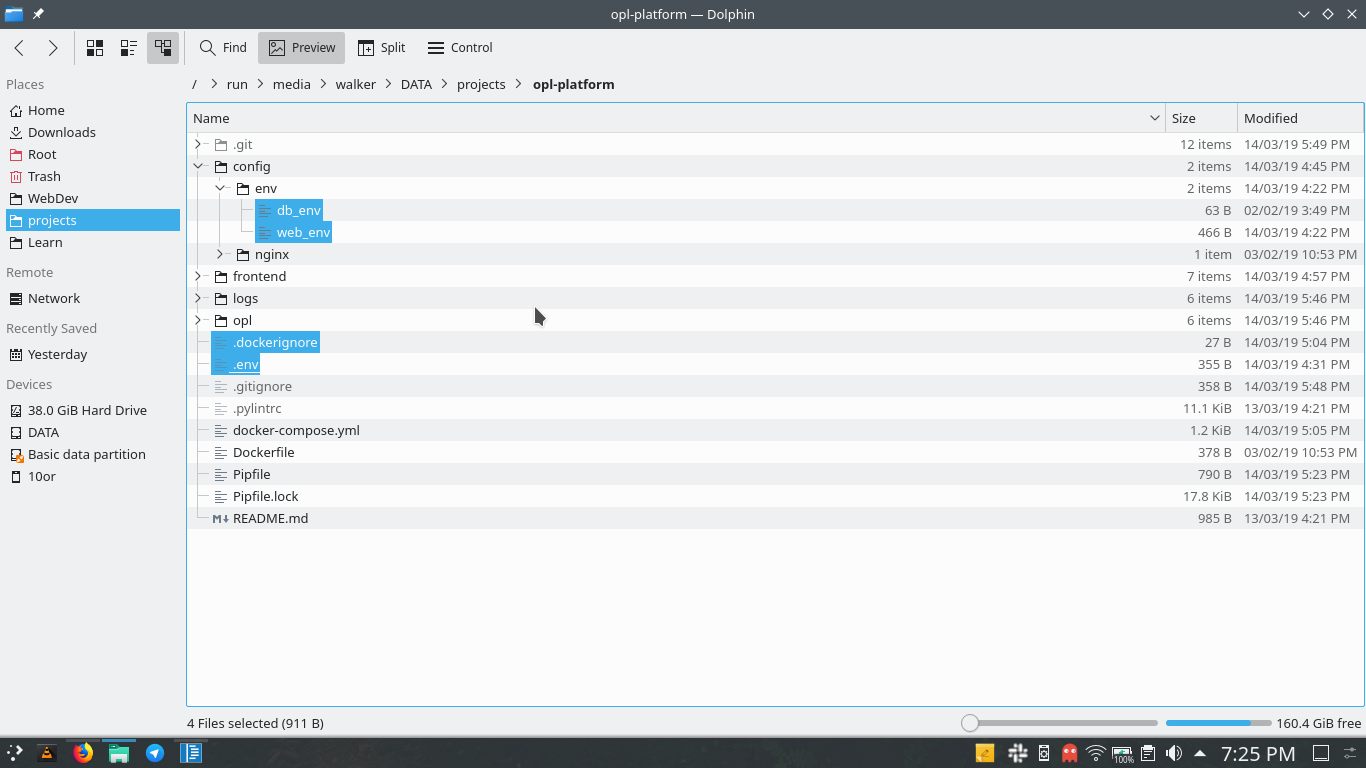Click the 160.4 GiB free space bar

click(x=1220, y=723)
